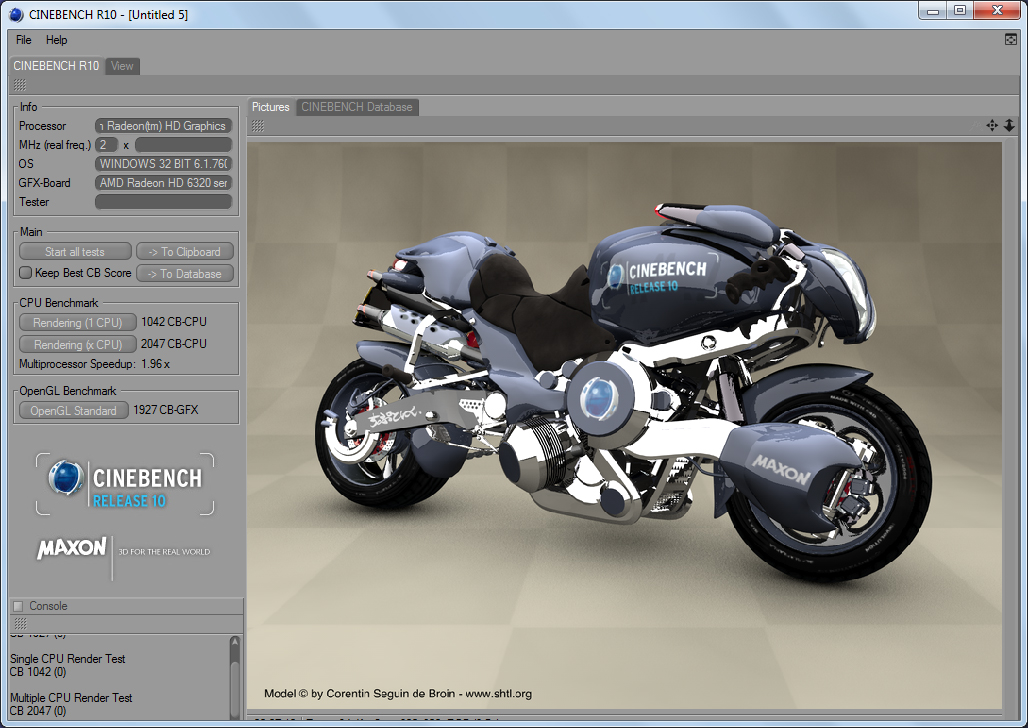This screenshot has height=728, width=1028.
Task: Click the move view cross-arrows icon
Action: (x=992, y=125)
